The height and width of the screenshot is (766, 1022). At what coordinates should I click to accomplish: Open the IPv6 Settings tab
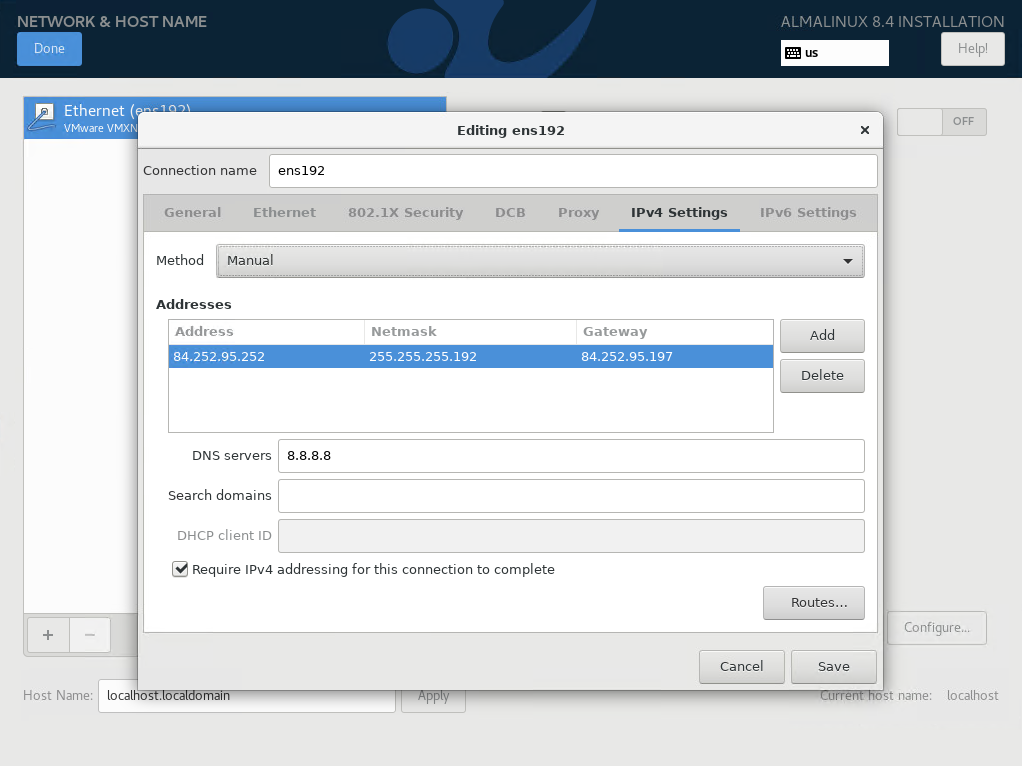pos(808,212)
